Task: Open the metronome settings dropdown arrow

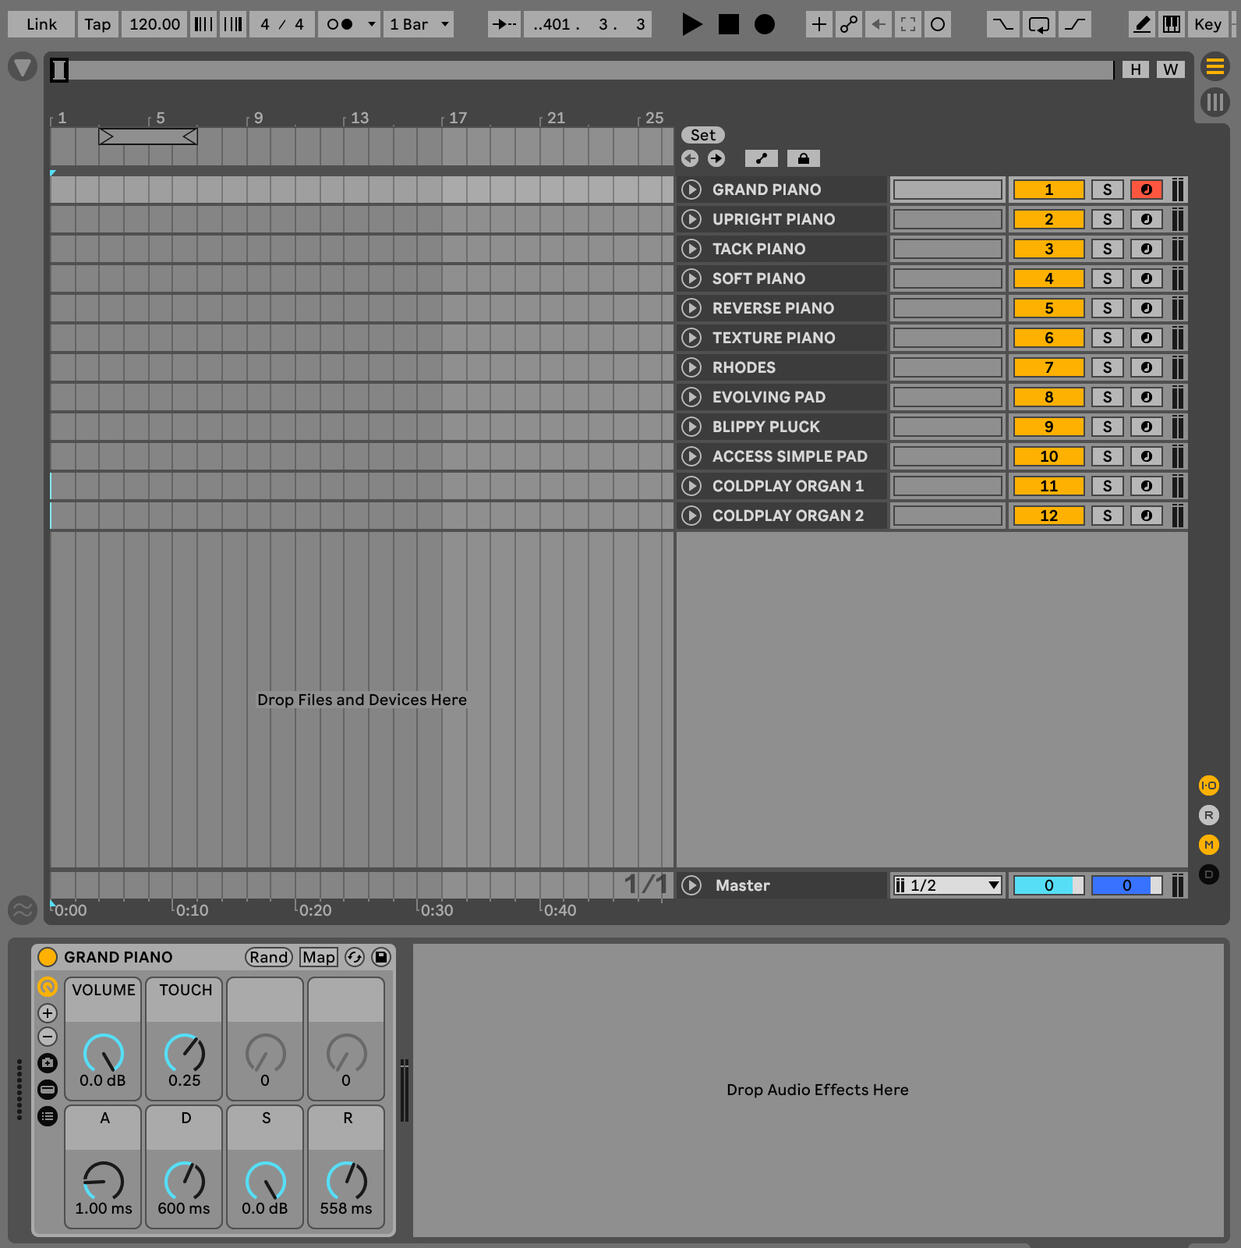Action: click(x=372, y=24)
